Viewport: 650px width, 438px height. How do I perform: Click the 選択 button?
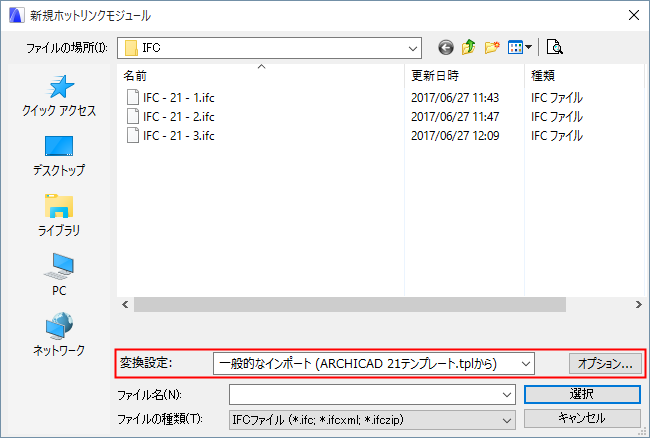click(582, 394)
